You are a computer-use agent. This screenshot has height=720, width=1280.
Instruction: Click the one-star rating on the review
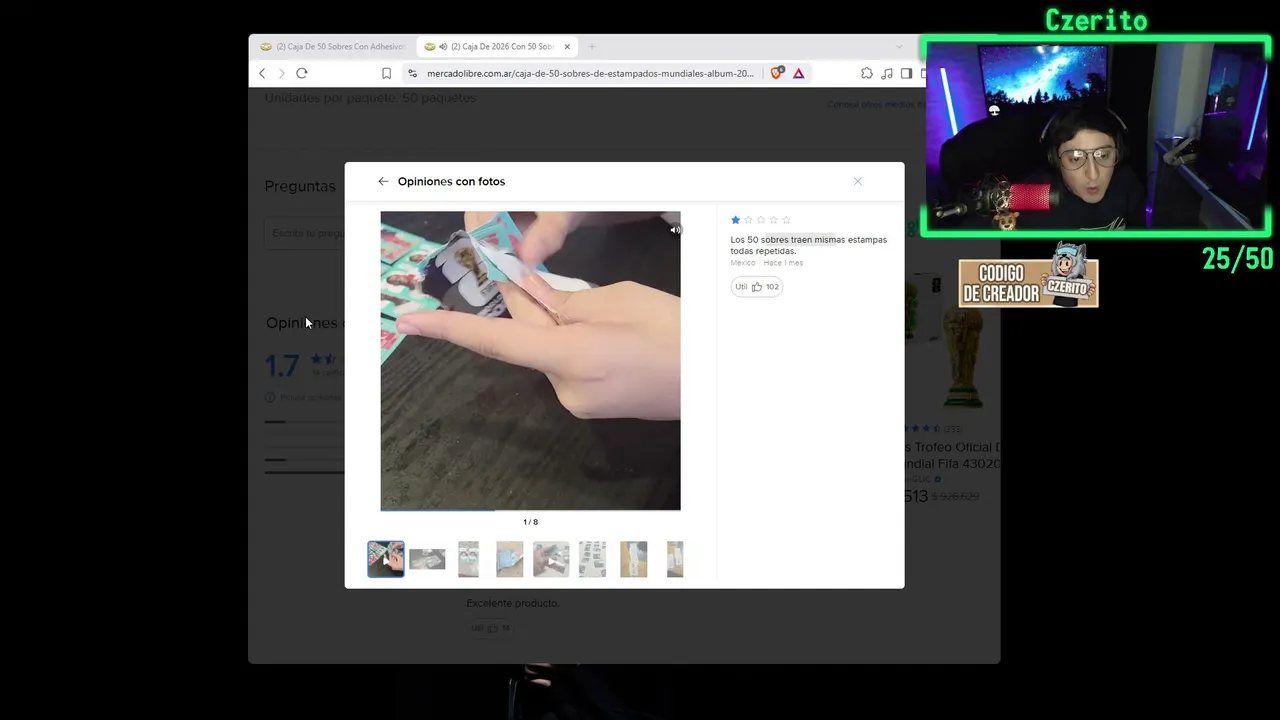pyautogui.click(x=735, y=220)
